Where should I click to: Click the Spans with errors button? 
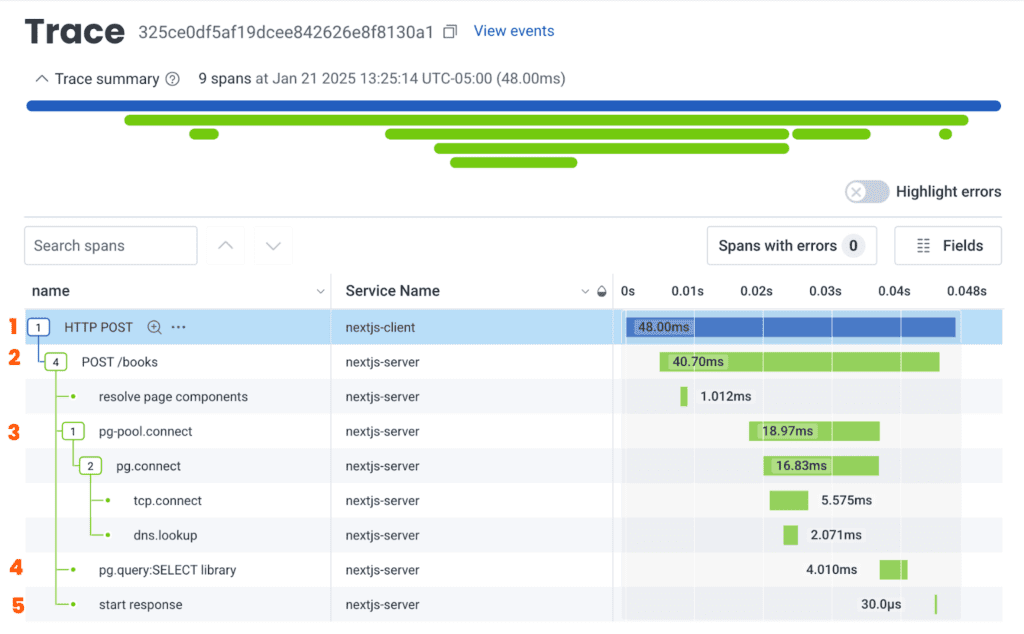point(791,246)
